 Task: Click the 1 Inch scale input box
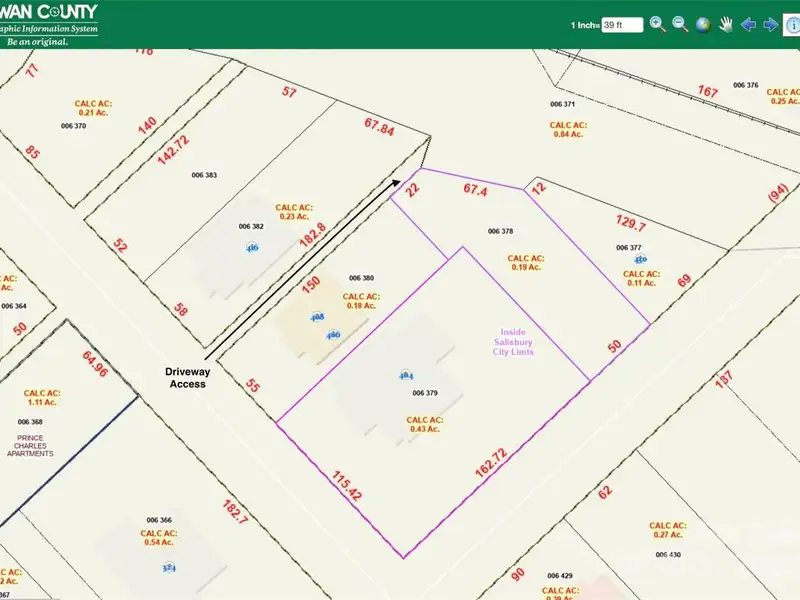click(x=622, y=25)
